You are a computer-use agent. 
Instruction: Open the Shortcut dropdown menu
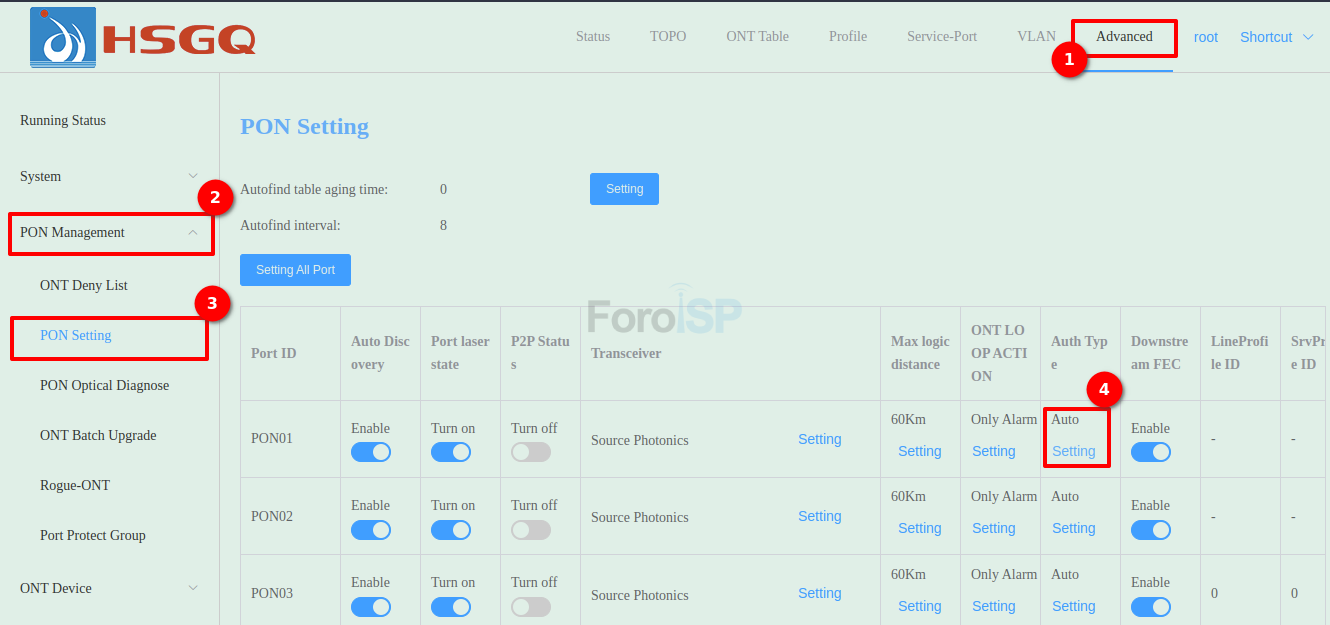coord(1277,37)
